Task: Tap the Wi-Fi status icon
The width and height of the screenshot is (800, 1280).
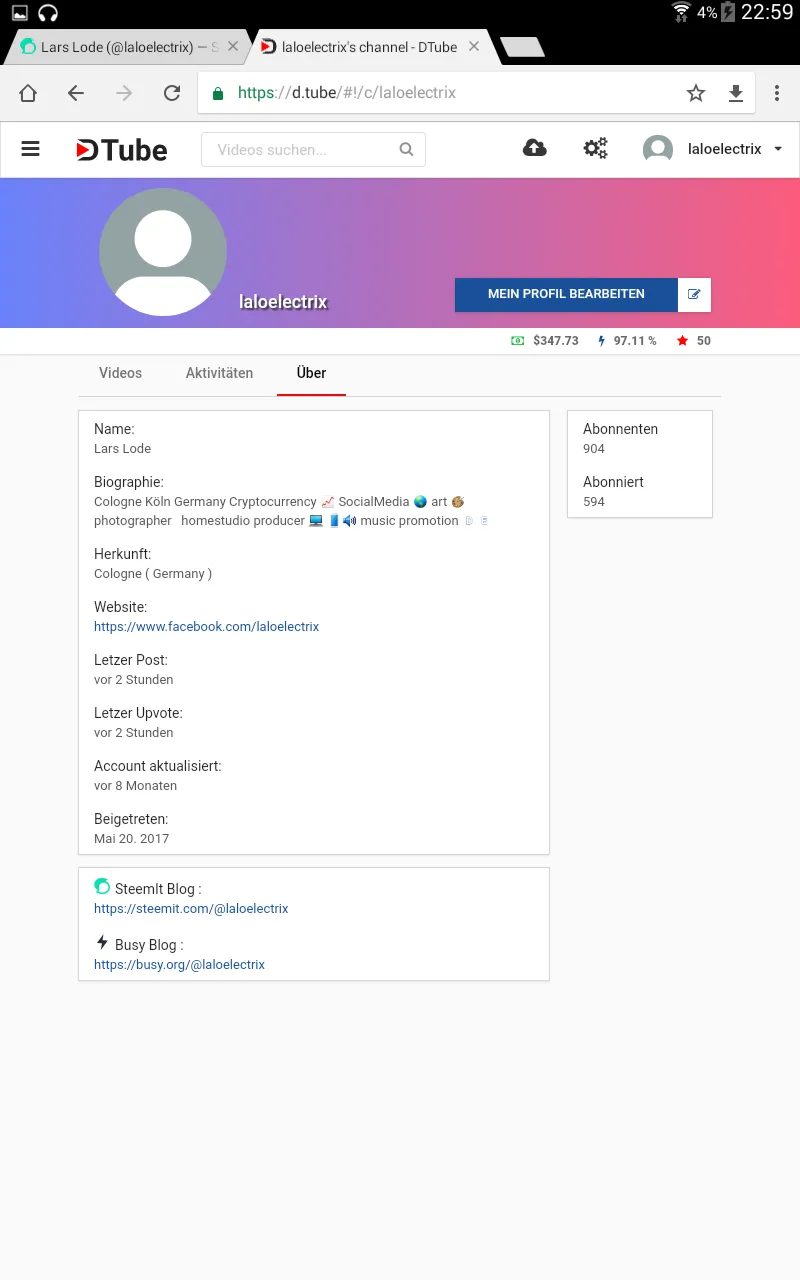Action: pos(682,13)
